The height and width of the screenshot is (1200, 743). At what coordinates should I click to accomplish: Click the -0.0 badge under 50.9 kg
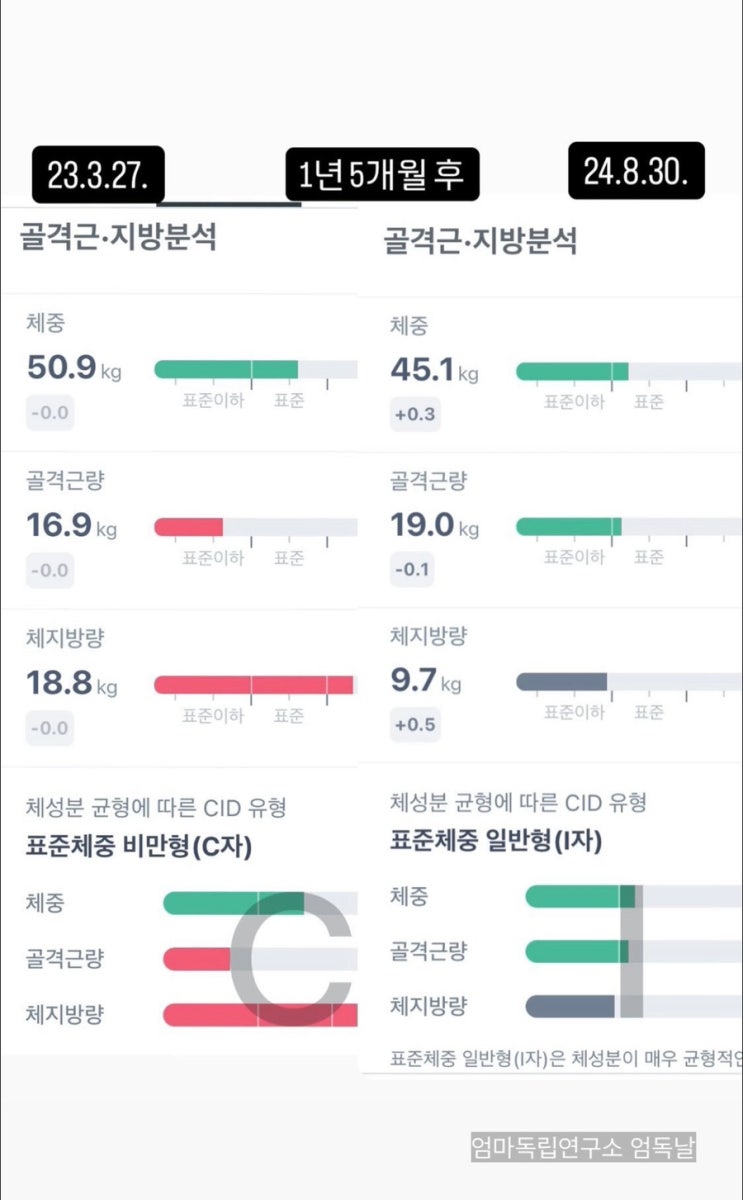point(50,413)
